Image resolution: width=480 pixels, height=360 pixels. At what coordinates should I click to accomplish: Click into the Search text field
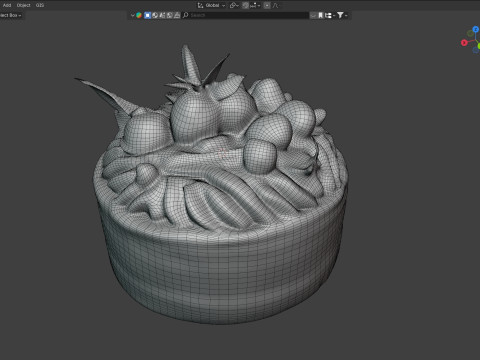click(x=245, y=15)
